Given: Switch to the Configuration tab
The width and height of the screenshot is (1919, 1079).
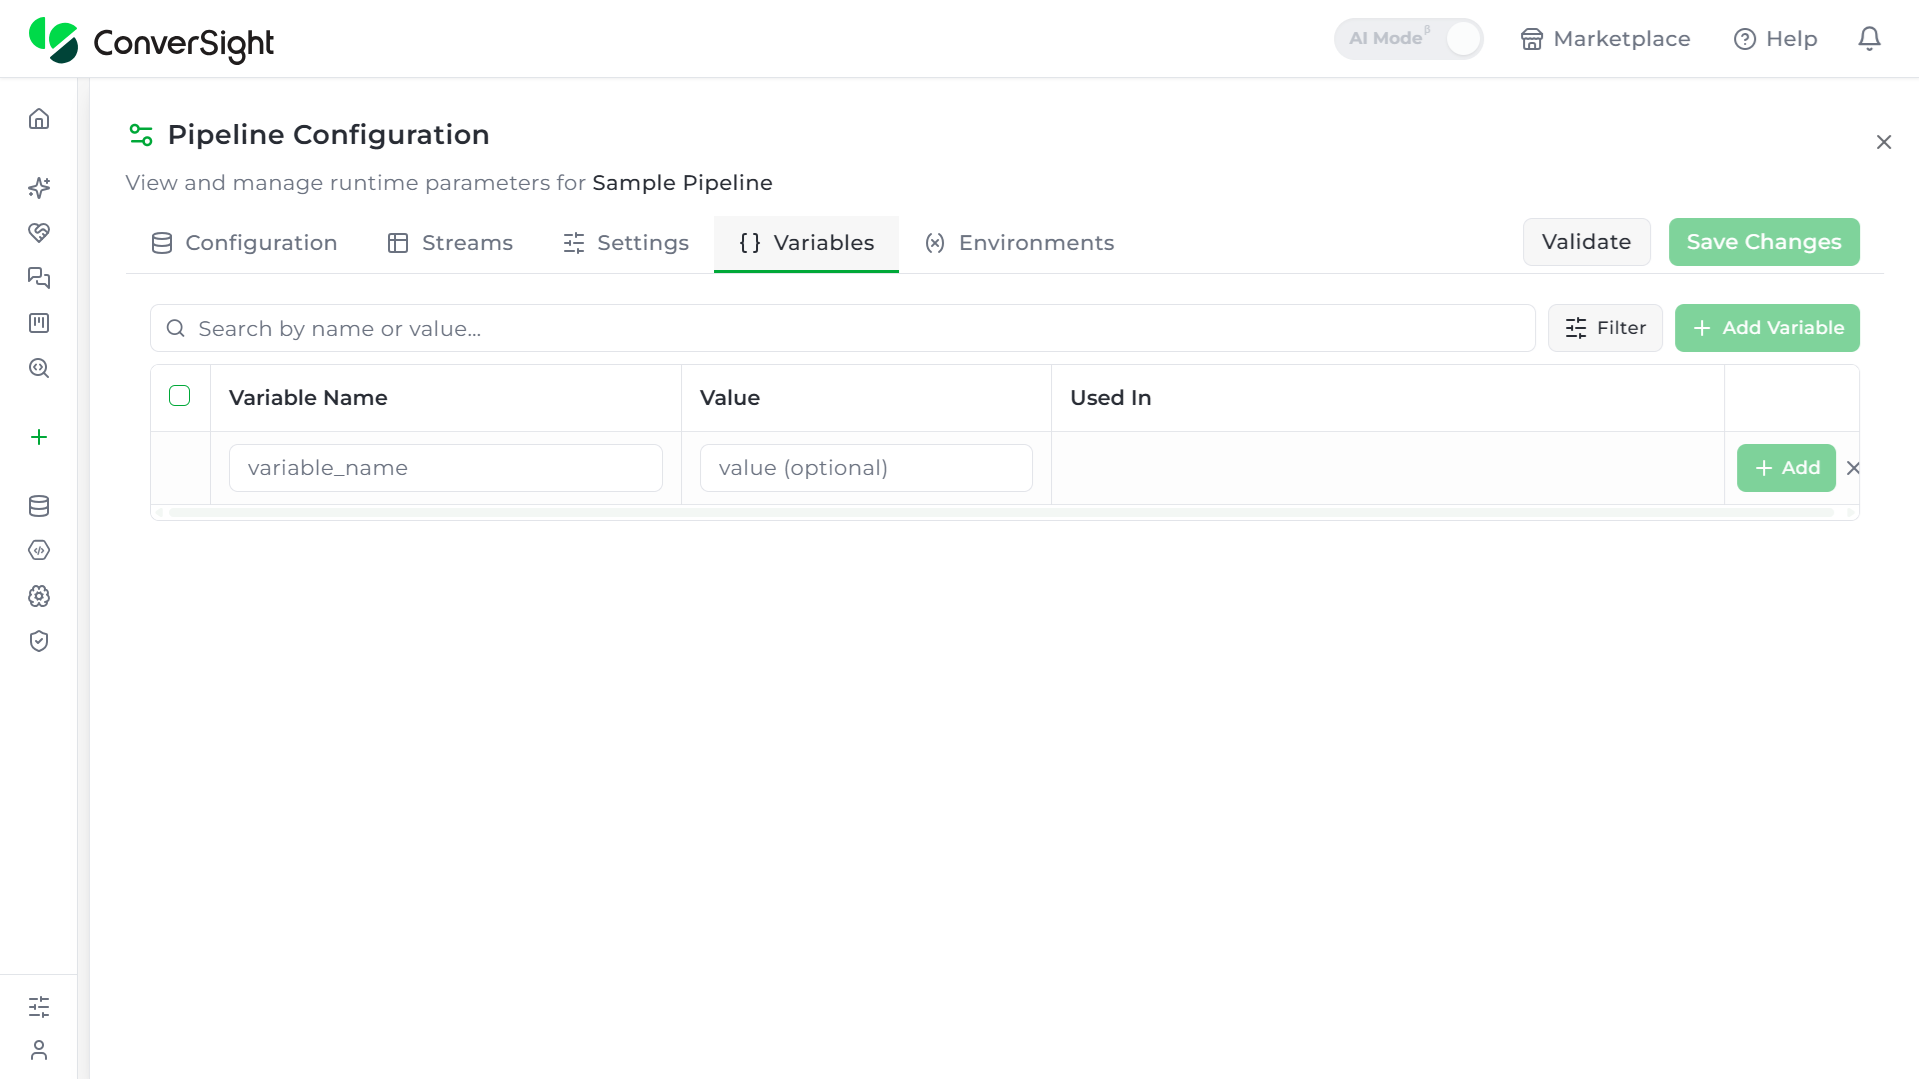Looking at the screenshot, I should [244, 243].
